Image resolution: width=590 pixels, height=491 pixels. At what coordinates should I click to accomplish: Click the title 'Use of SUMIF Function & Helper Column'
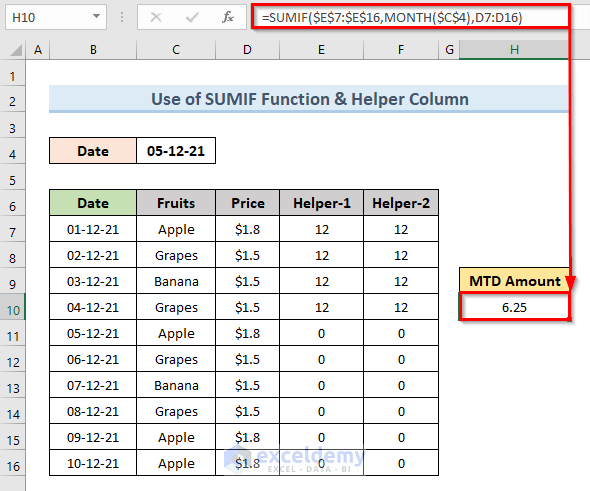tap(310, 99)
